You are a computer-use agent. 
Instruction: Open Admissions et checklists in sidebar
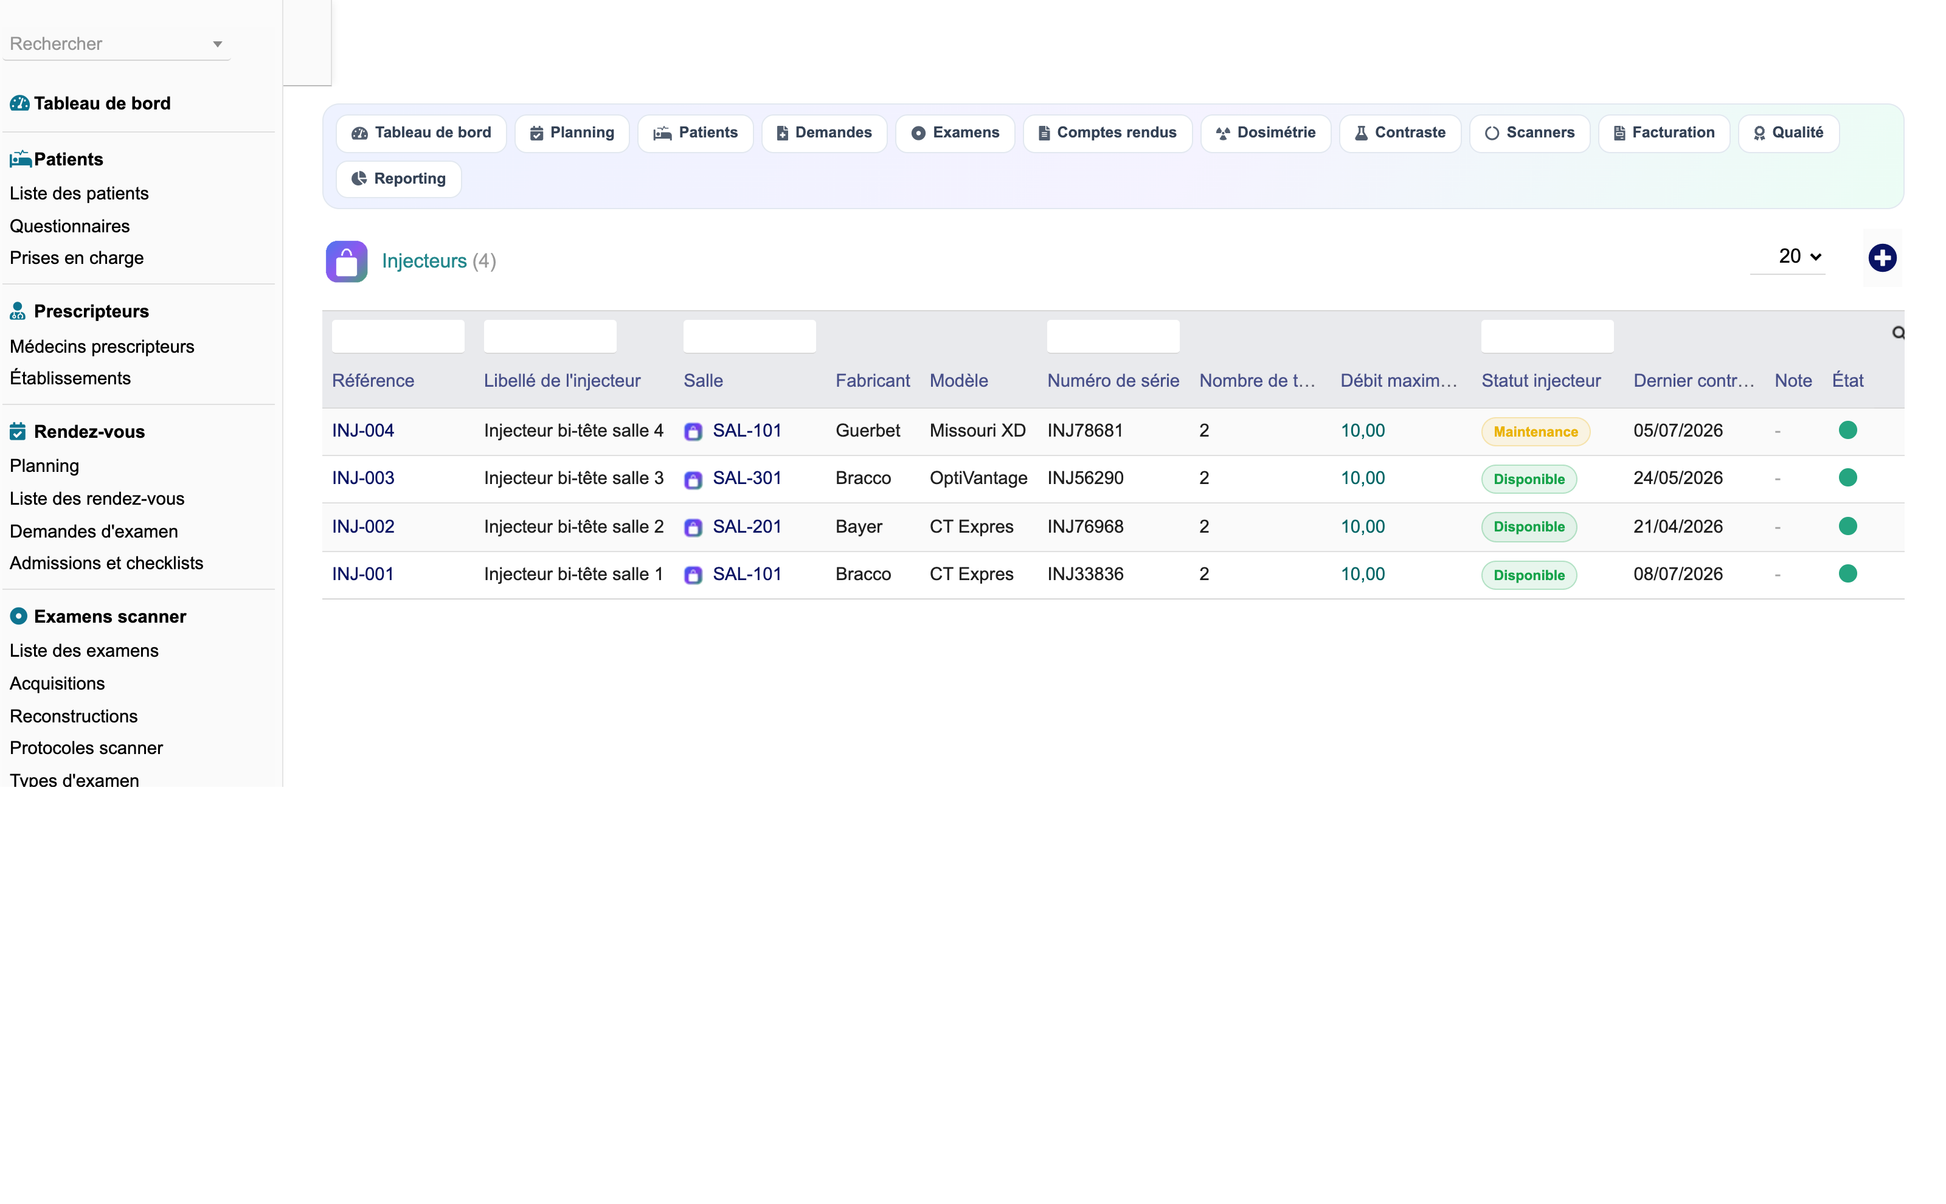click(x=106, y=563)
